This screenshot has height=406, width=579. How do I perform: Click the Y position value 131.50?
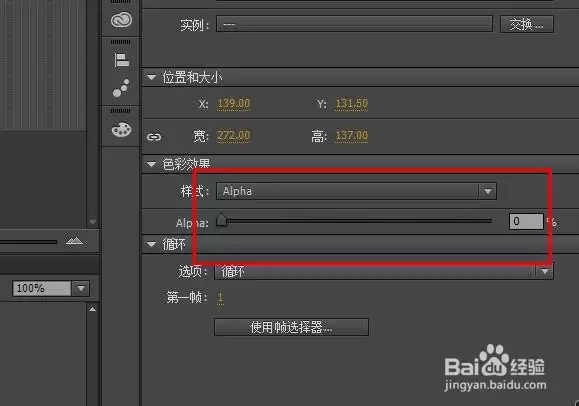352,103
